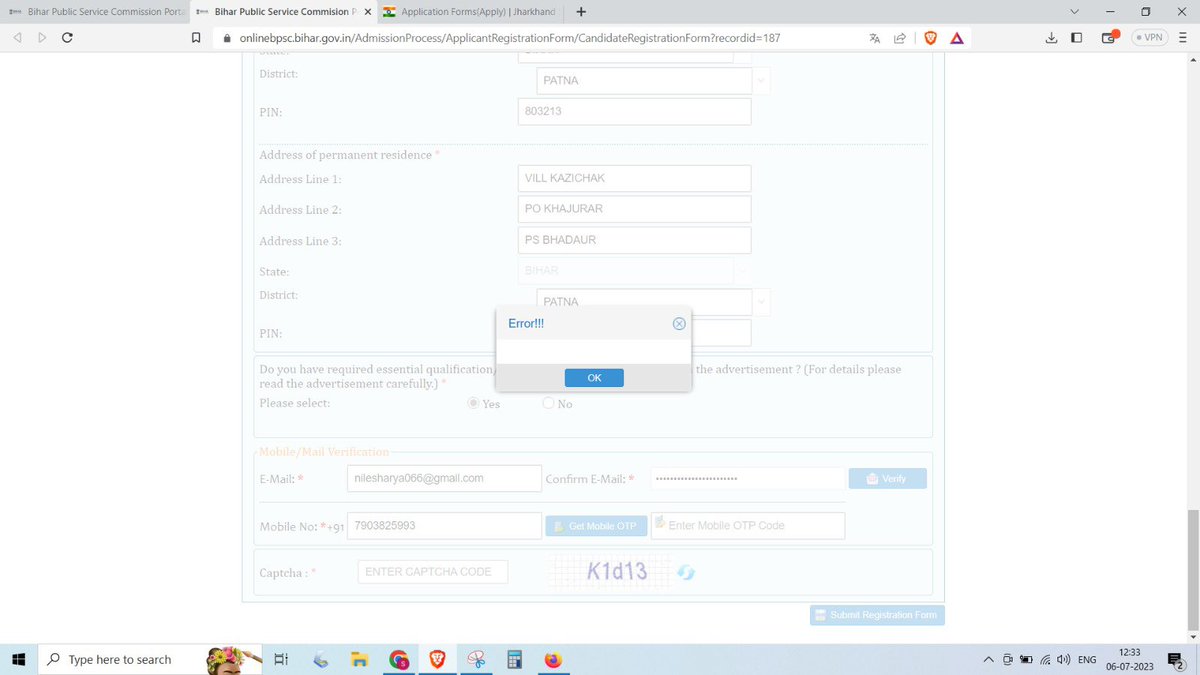This screenshot has height=675, width=1200.
Task: Switch to Application Forms(Apply) Jharkhand tab
Action: (470, 12)
